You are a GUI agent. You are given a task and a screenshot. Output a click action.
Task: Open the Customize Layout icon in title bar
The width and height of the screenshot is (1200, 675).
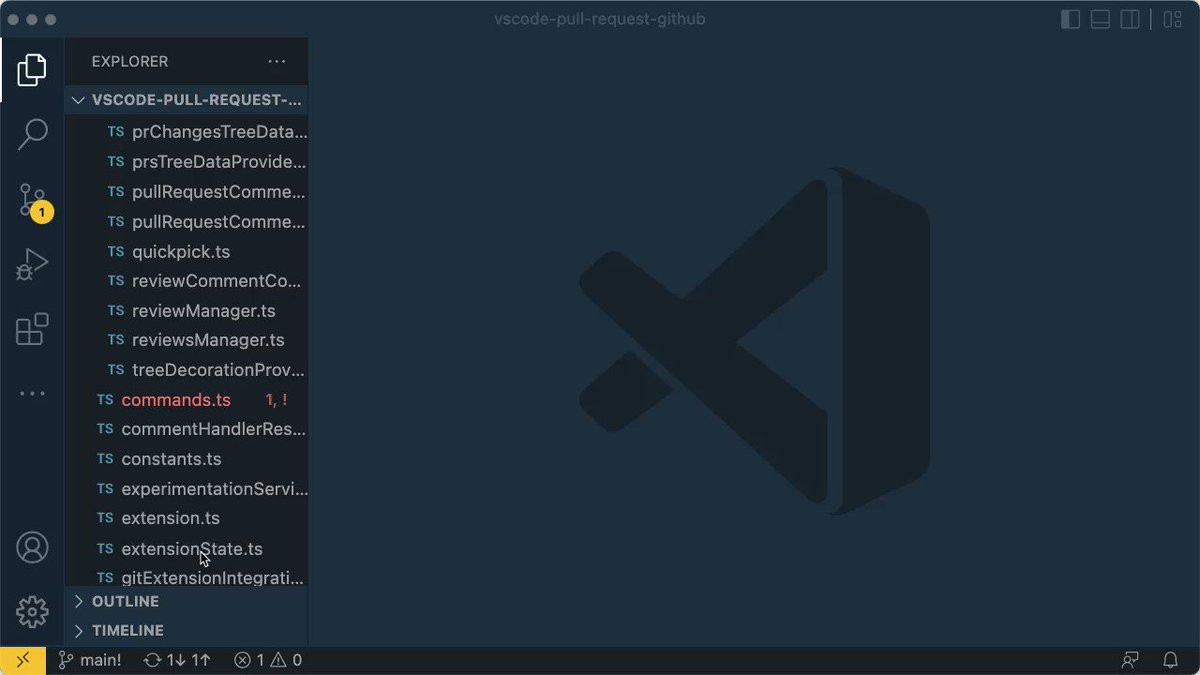(x=1172, y=19)
